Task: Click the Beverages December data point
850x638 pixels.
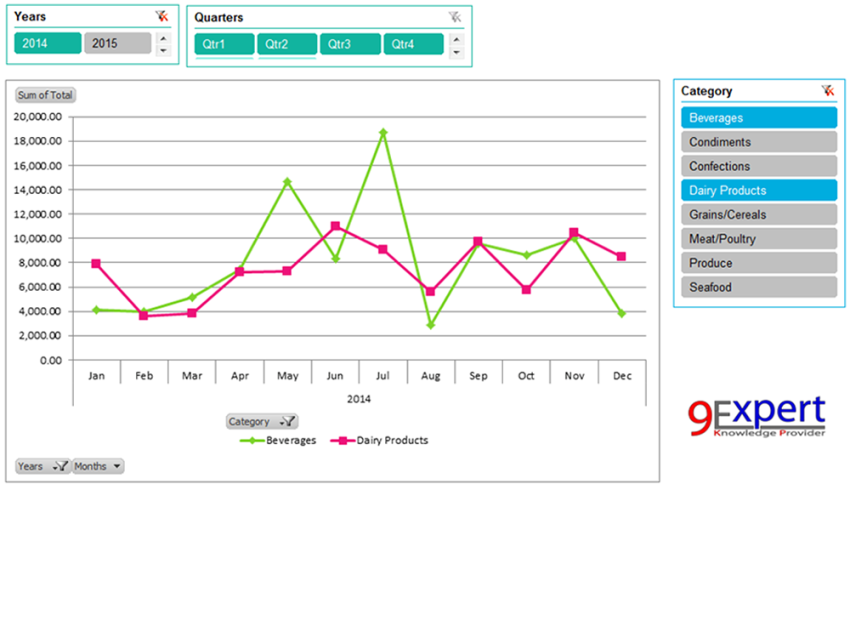Action: (x=622, y=313)
